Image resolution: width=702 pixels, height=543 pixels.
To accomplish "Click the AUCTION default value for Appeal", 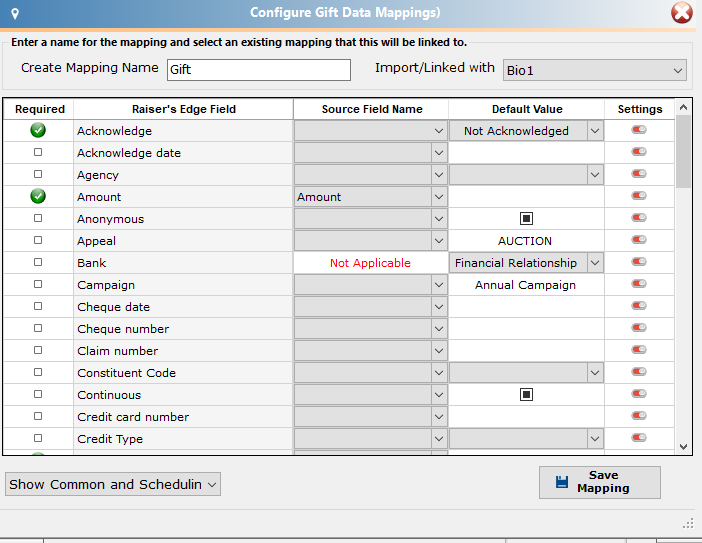I will 525,241.
